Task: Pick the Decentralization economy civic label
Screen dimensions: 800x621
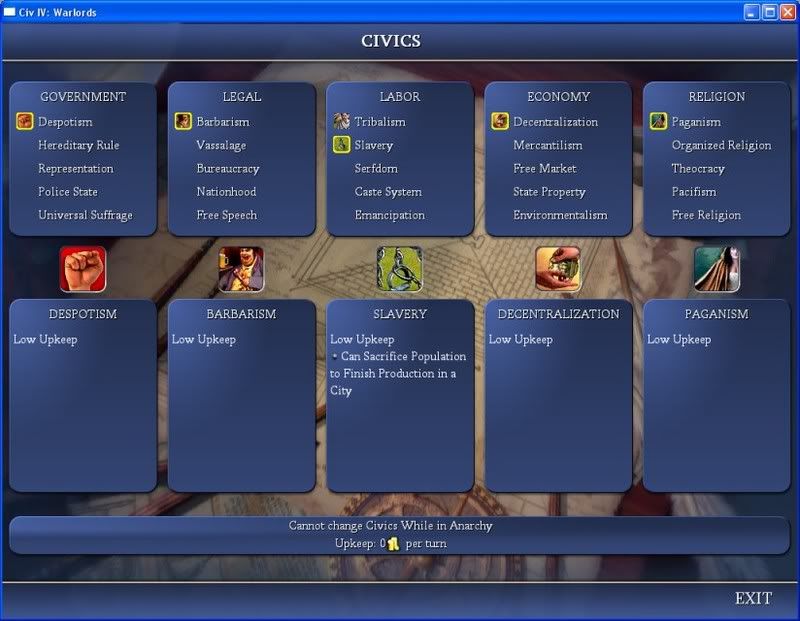Action: (x=555, y=122)
